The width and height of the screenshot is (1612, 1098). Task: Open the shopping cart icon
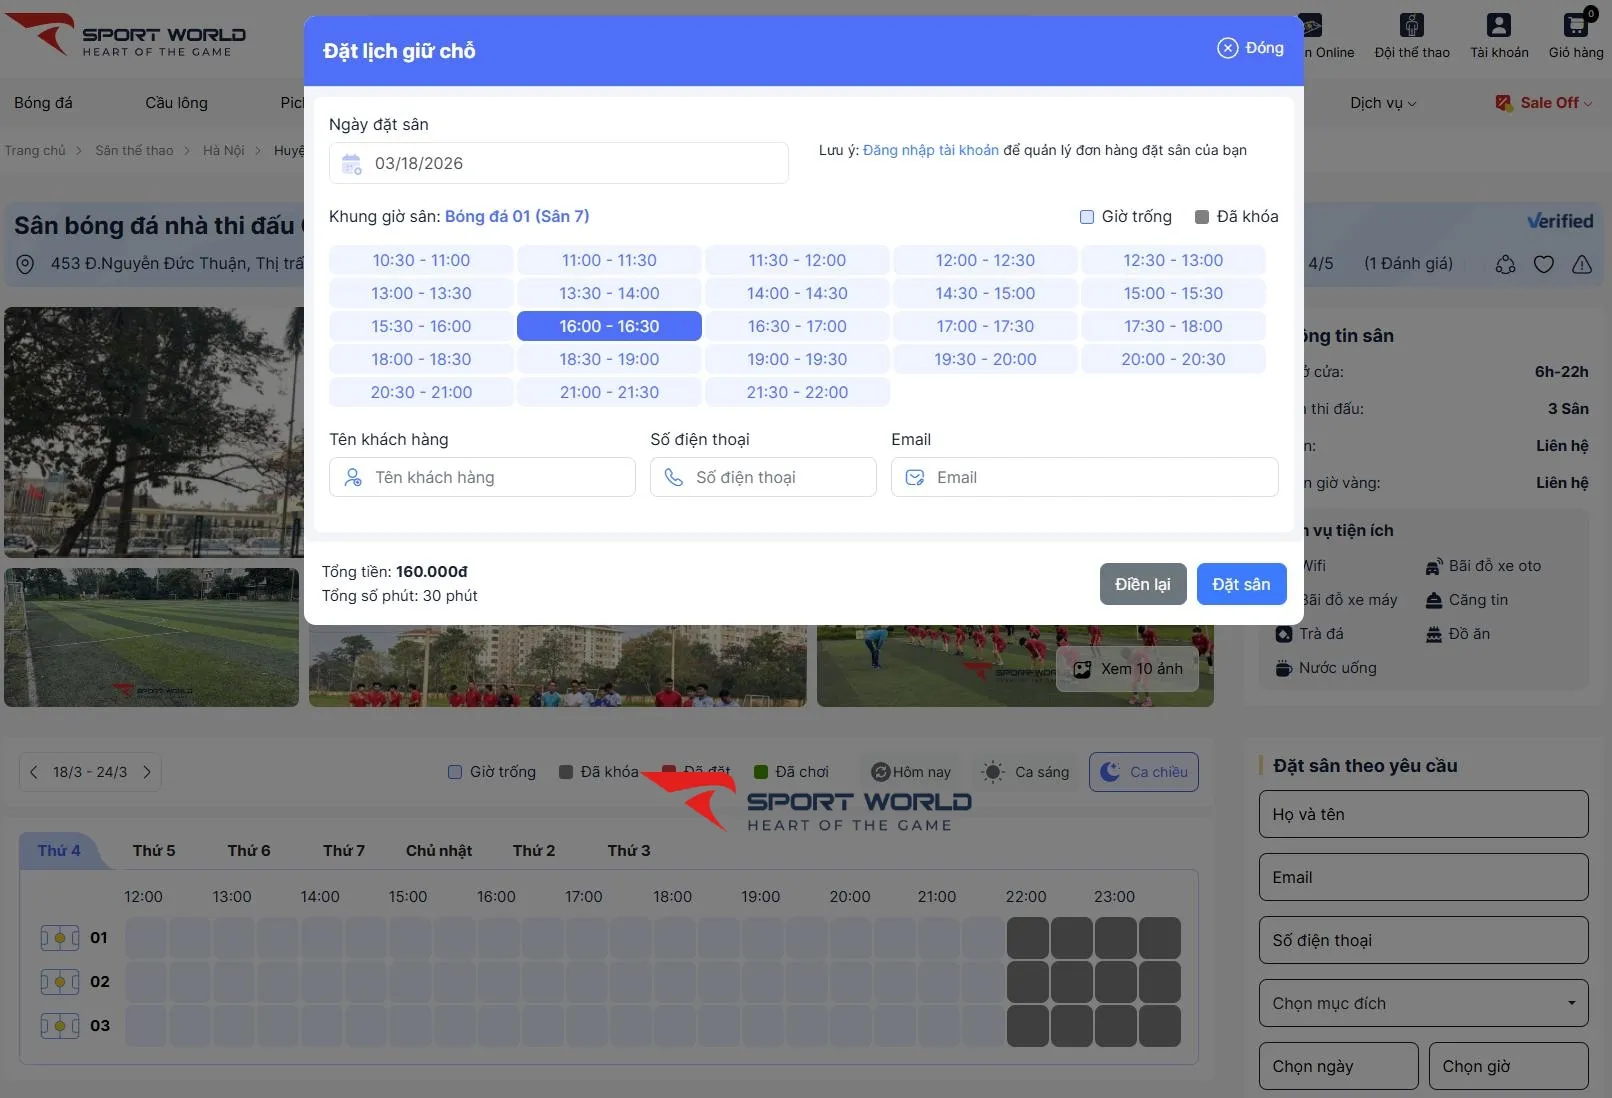pos(1575,26)
